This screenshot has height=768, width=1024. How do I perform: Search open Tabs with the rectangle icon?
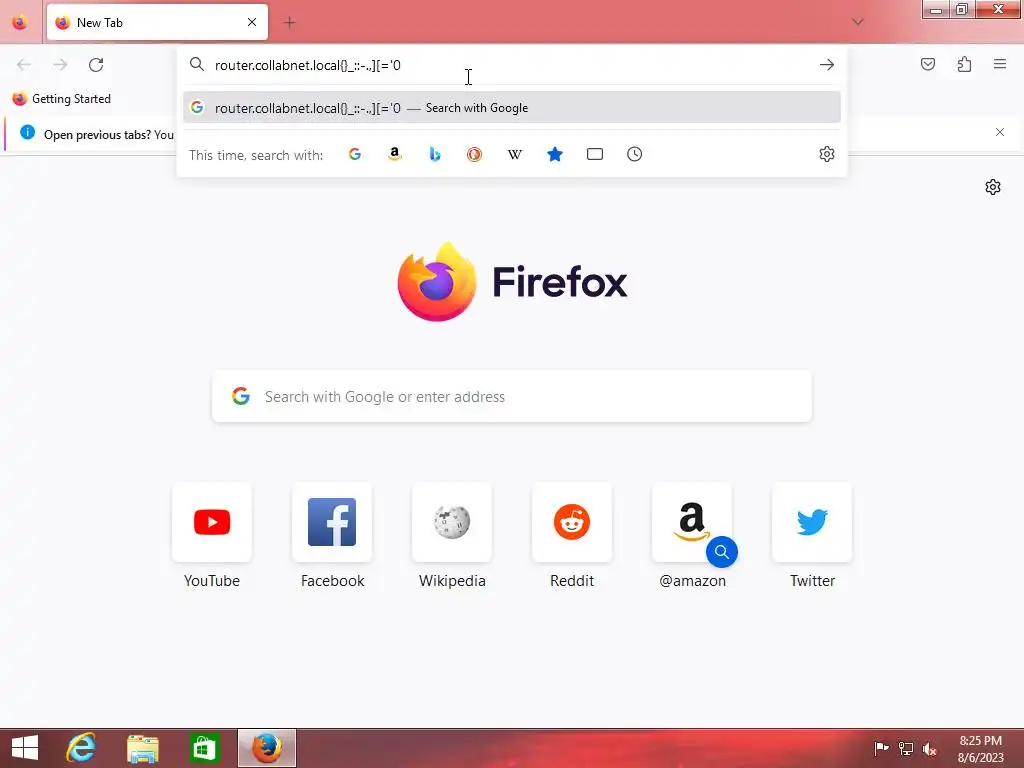tap(595, 154)
